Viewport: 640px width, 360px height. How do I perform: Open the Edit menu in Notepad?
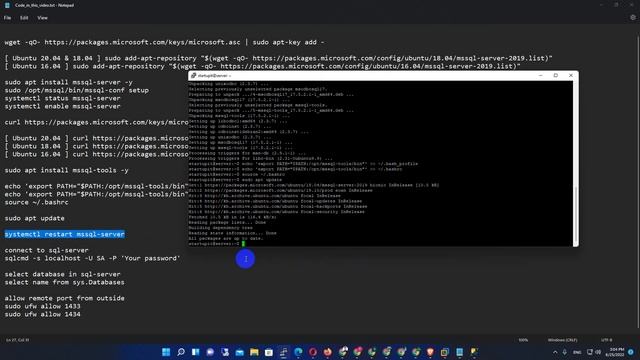coord(24,18)
